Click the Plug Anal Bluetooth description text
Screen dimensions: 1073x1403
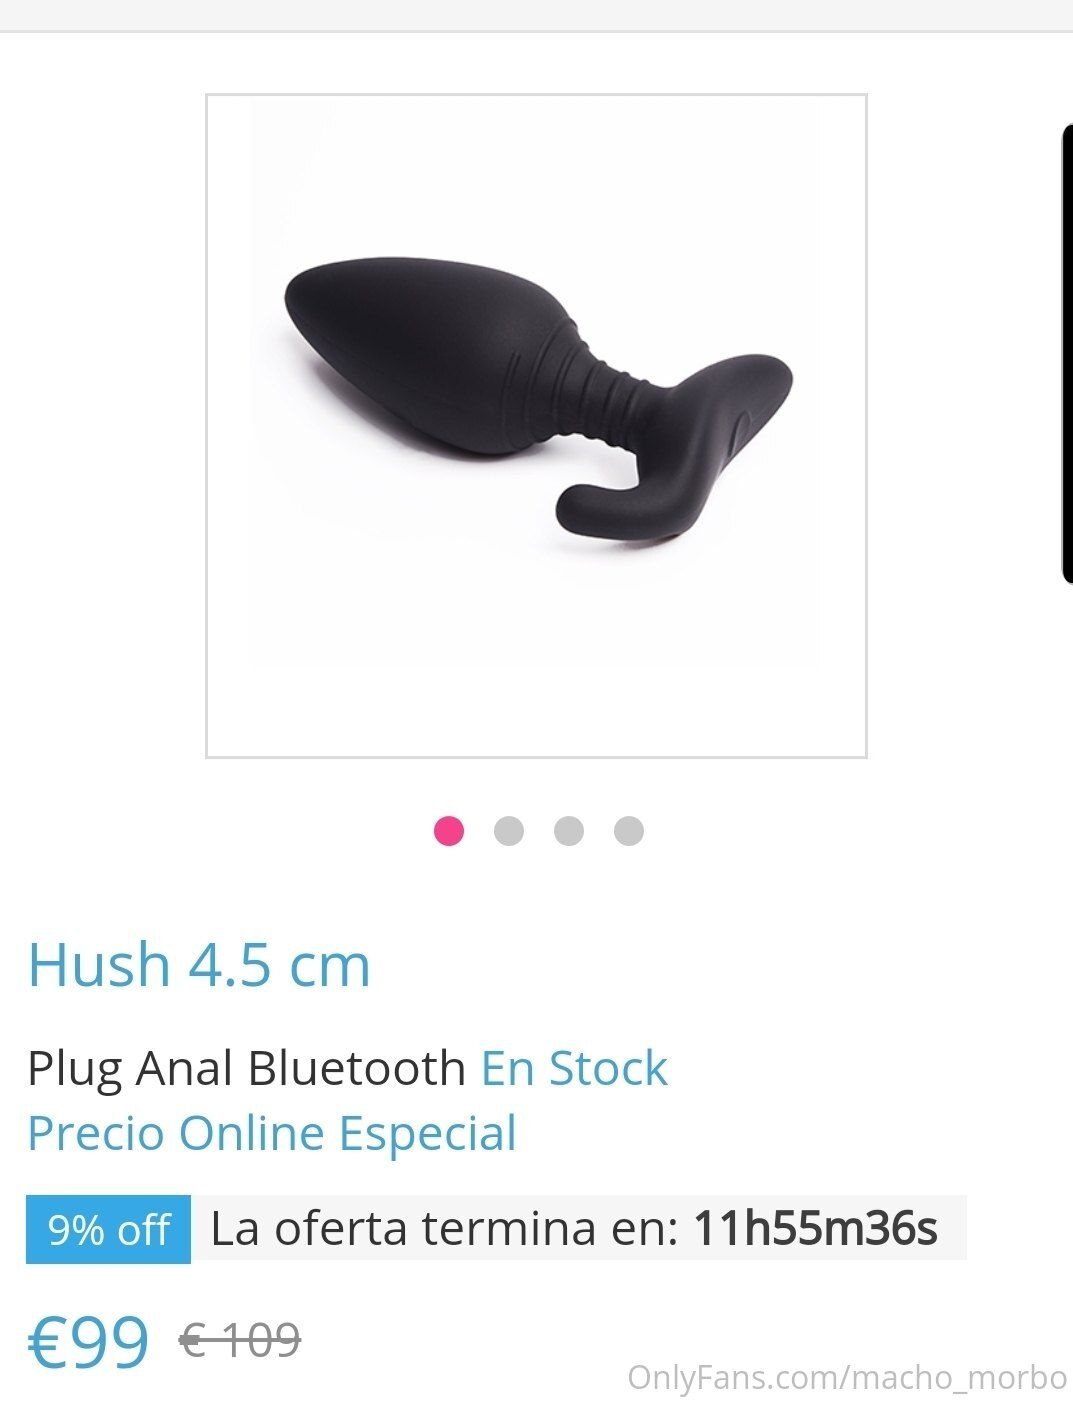[x=247, y=1068]
